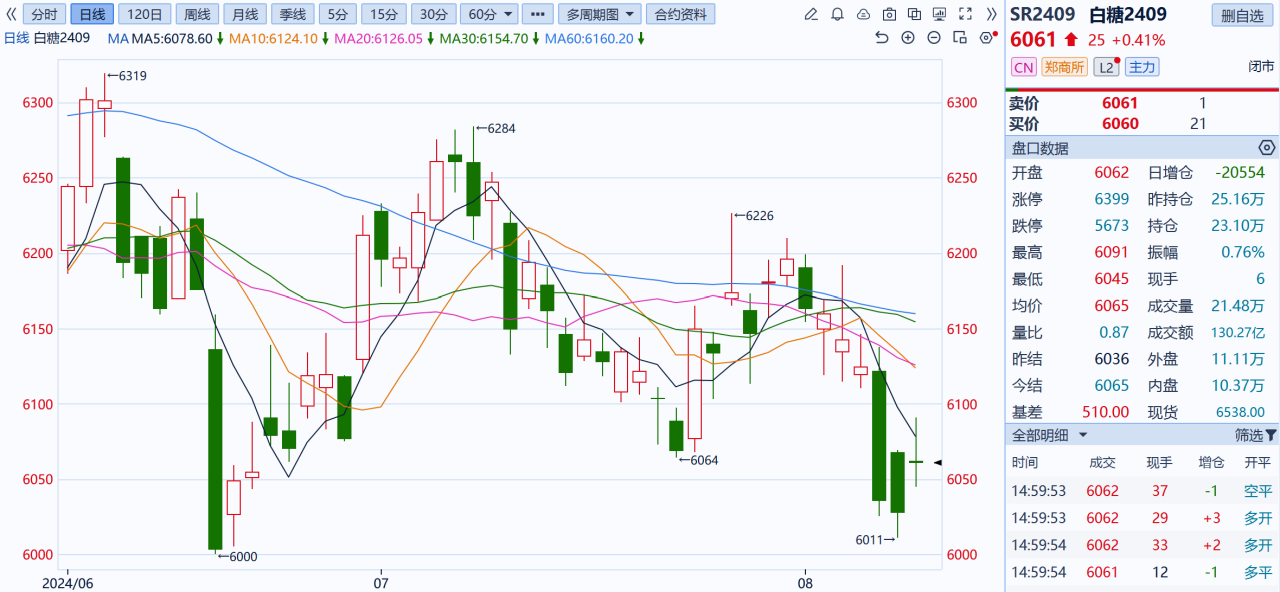
Task: Expand the 全部明细 dropdown
Action: click(1050, 435)
